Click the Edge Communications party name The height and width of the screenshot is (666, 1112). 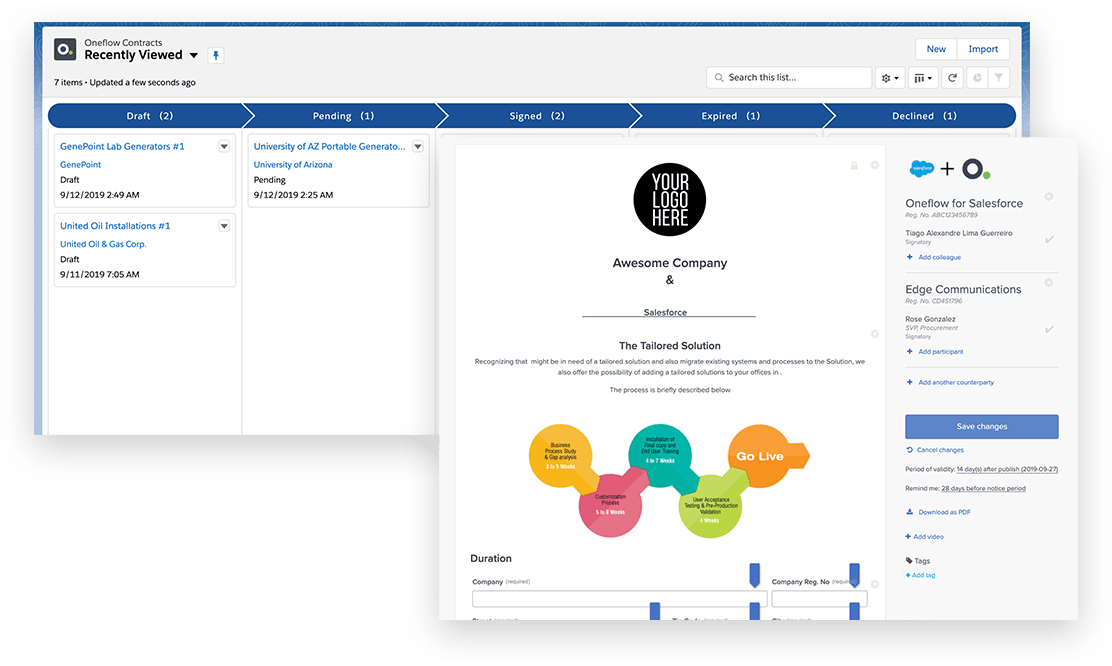(963, 289)
